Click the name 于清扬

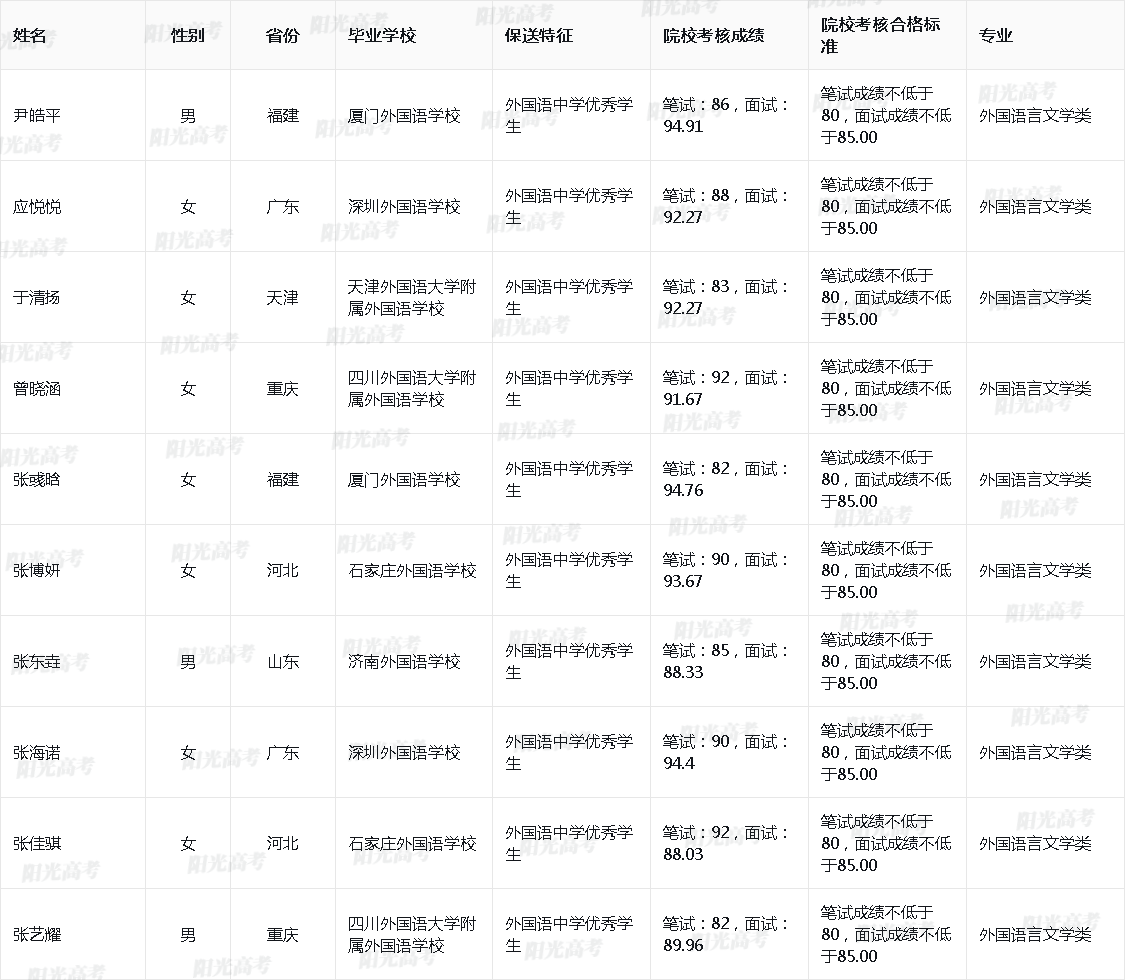(x=37, y=298)
